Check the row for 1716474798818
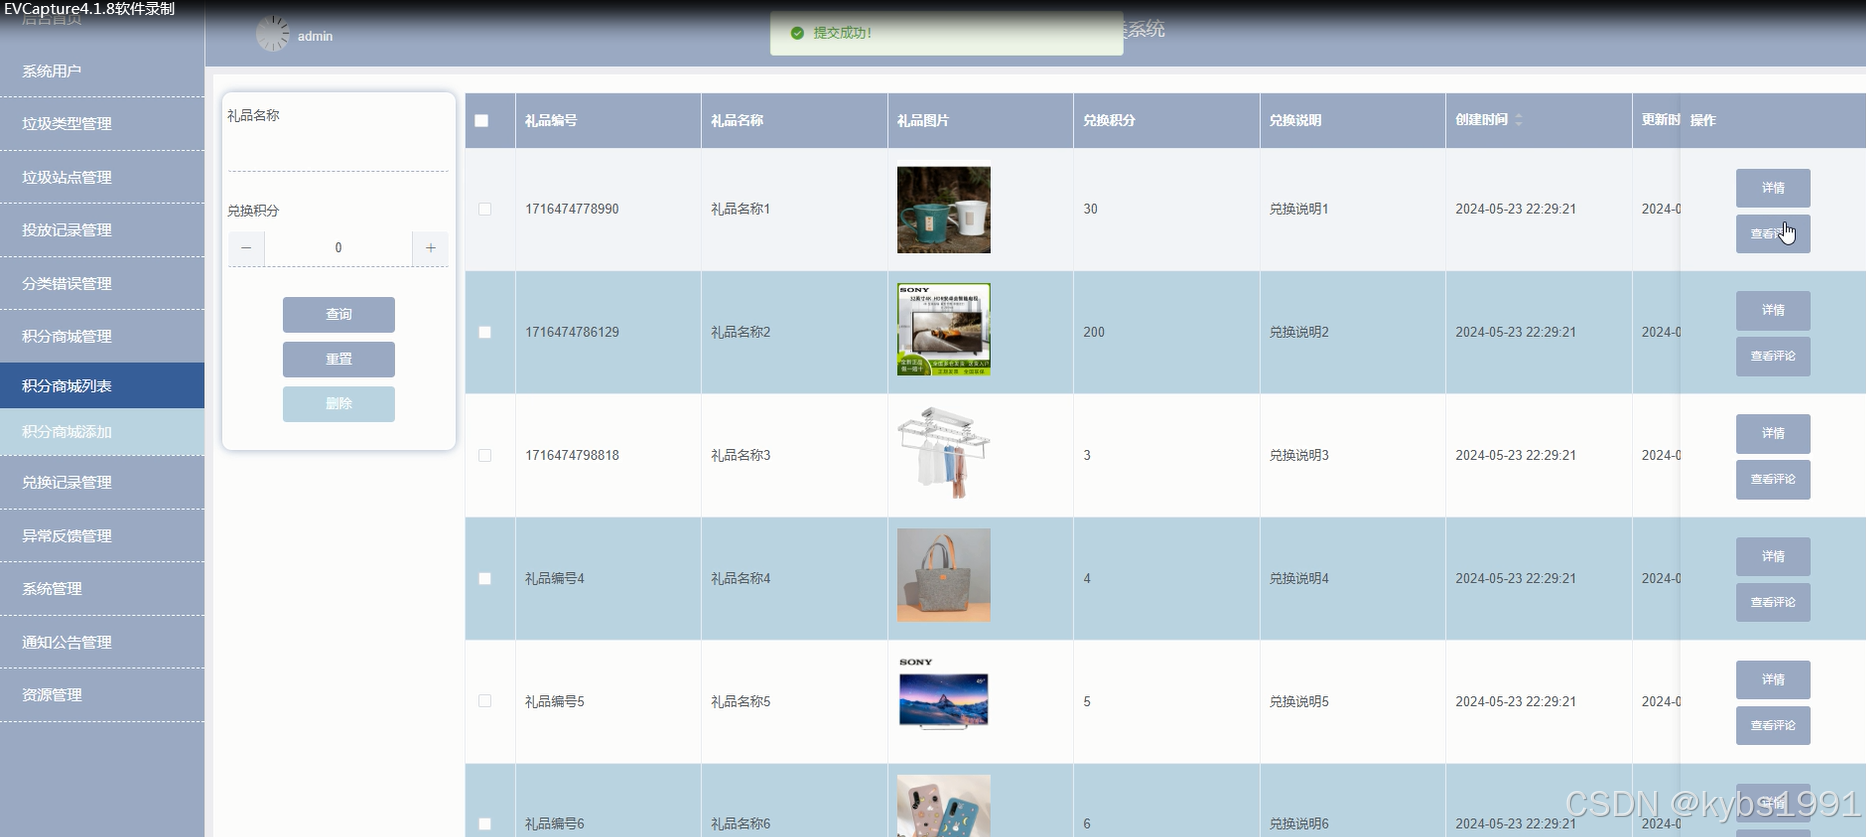The image size is (1866, 837). (x=485, y=455)
